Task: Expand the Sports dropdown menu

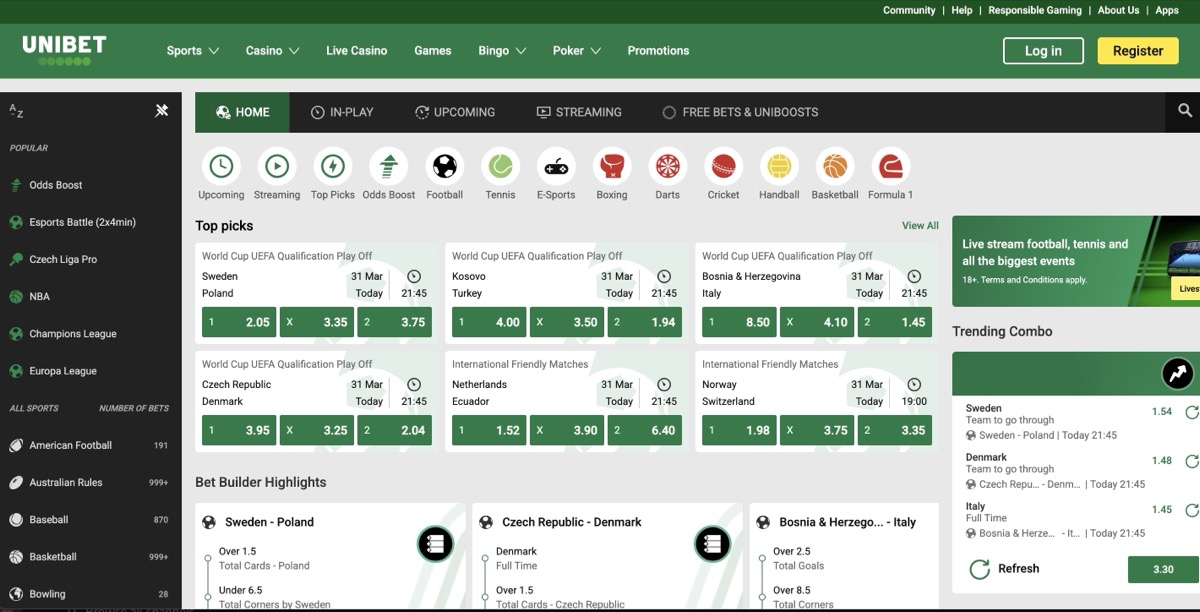Action: [192, 50]
